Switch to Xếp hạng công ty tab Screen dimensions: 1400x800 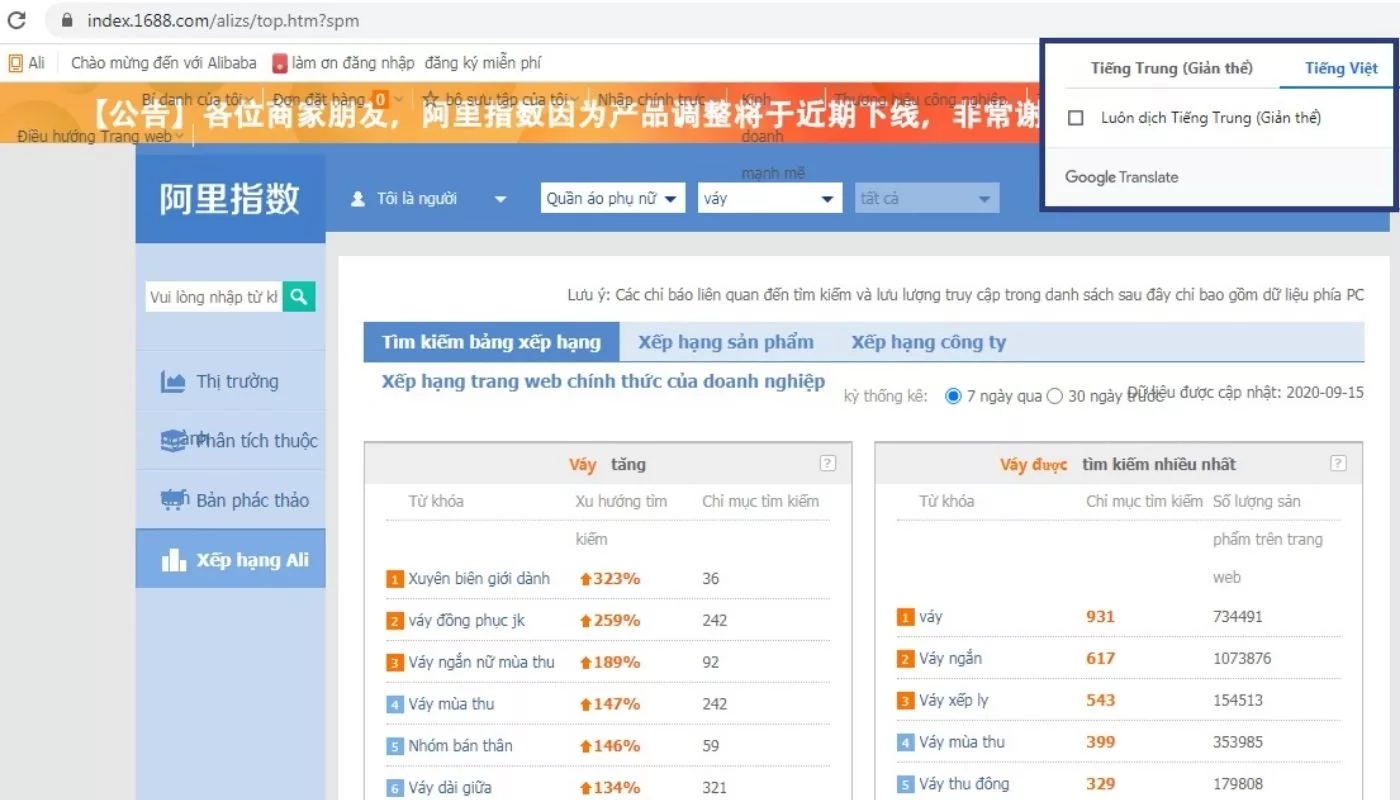(x=929, y=342)
